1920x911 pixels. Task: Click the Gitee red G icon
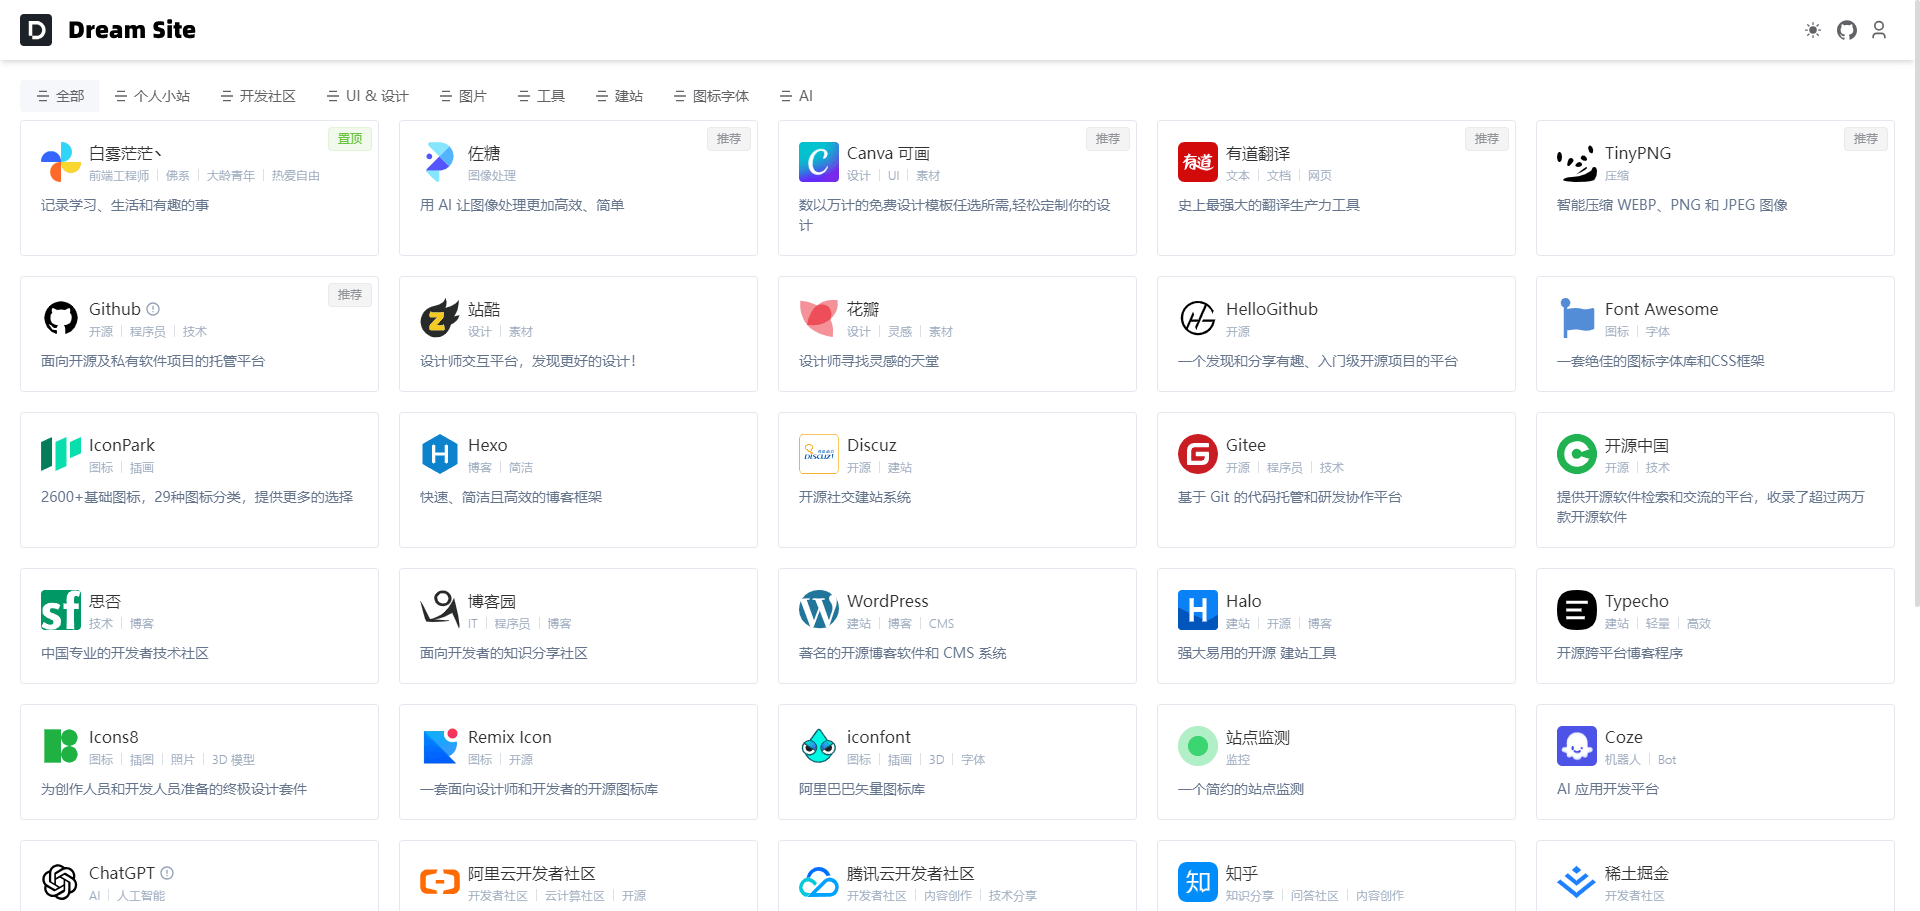[1198, 454]
